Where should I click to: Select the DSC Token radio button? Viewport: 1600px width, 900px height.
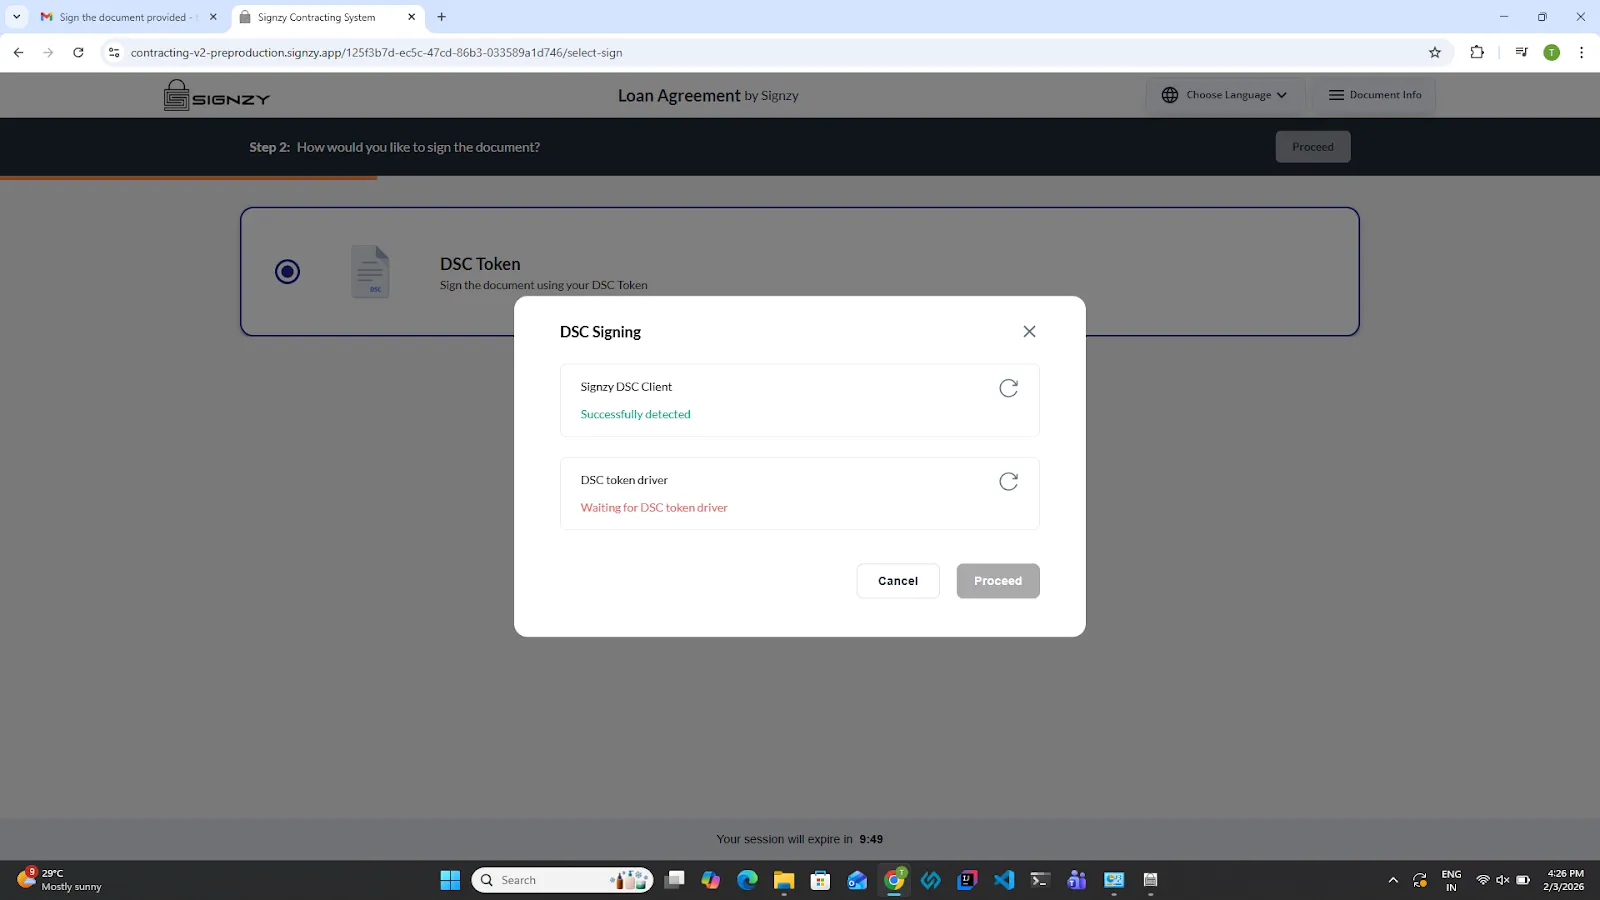coord(287,271)
